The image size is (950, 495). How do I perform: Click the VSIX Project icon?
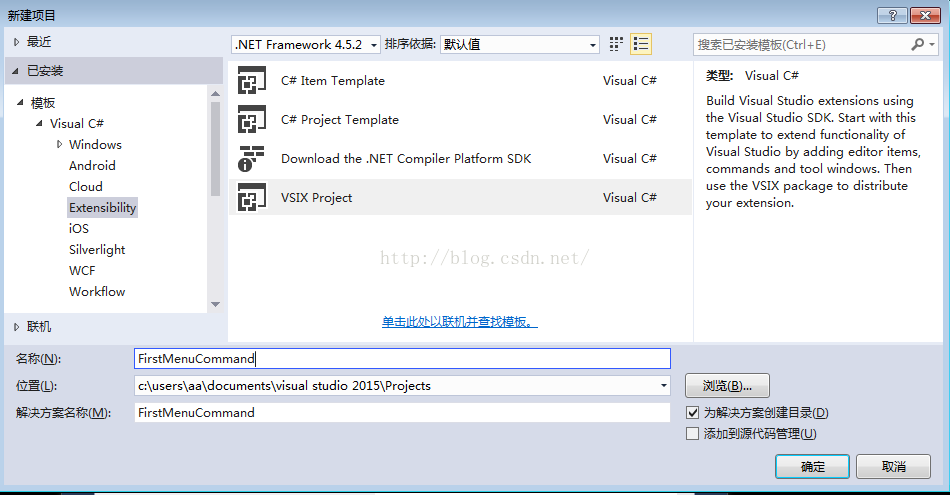pyautogui.click(x=252, y=198)
